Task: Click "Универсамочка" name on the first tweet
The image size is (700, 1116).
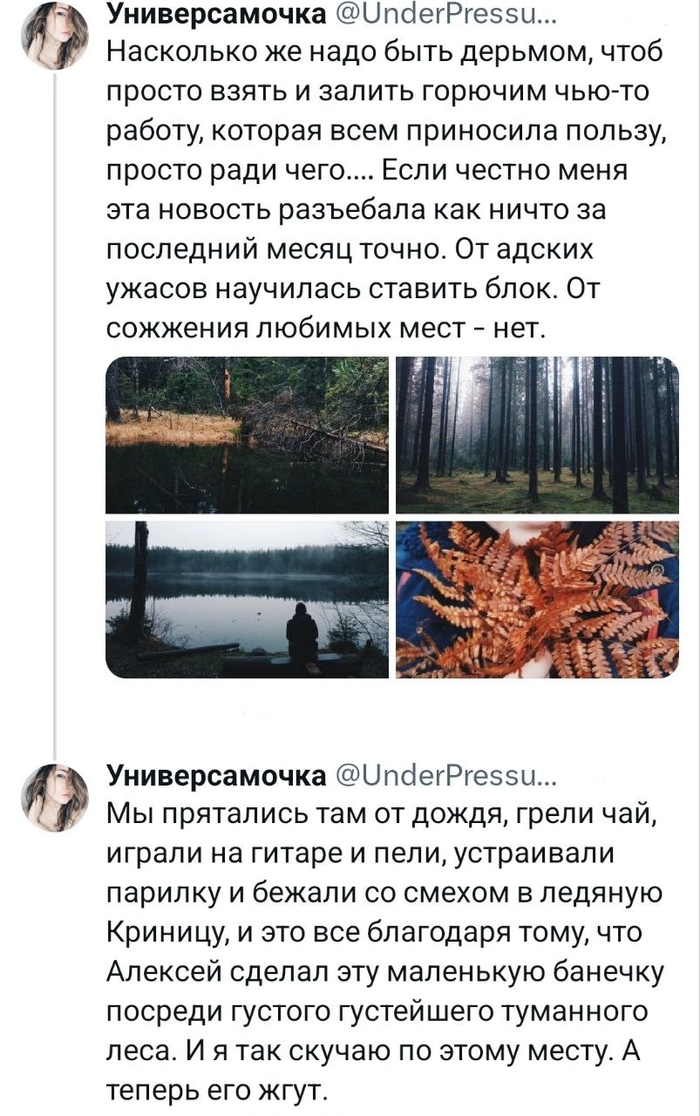Action: point(215,14)
